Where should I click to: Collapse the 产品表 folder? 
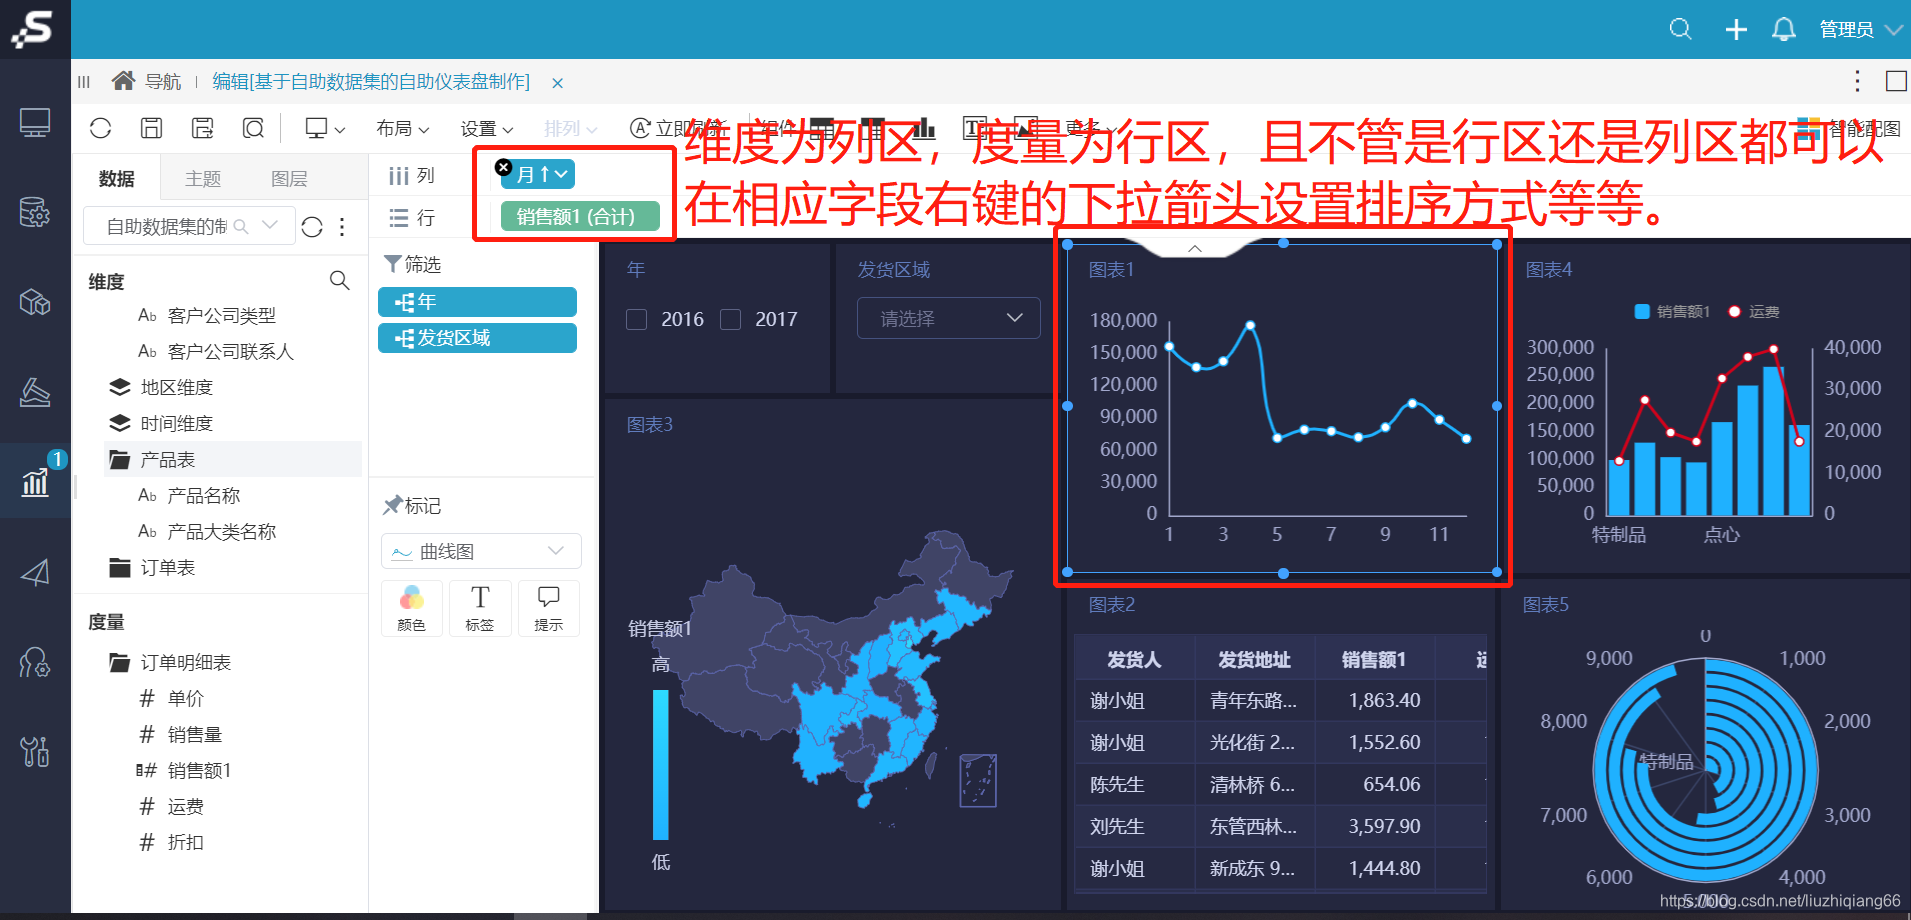pyautogui.click(x=167, y=460)
